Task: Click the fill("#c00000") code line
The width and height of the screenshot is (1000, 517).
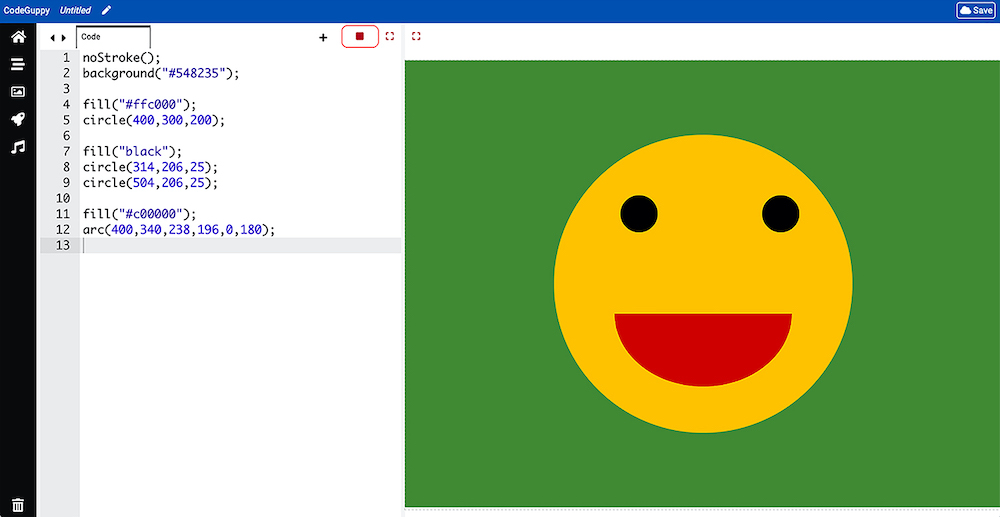Action: [140, 214]
